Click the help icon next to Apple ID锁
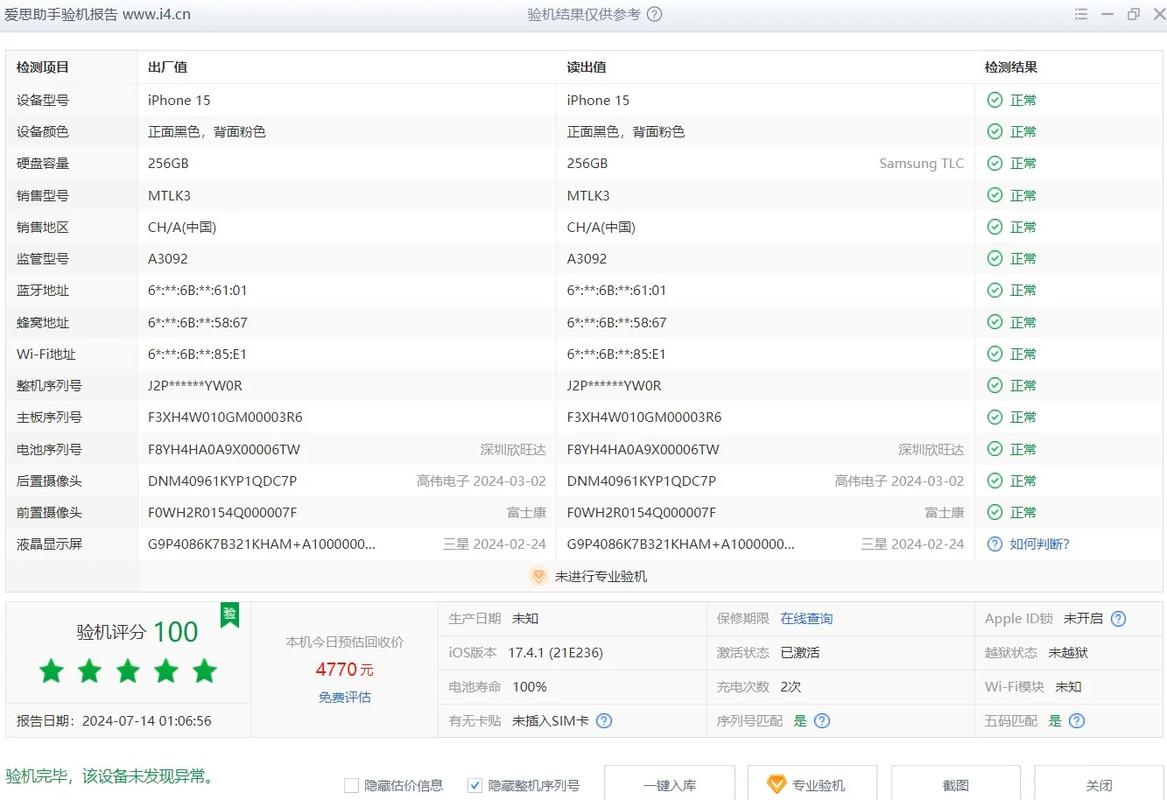The image size is (1167, 800). 1118,618
